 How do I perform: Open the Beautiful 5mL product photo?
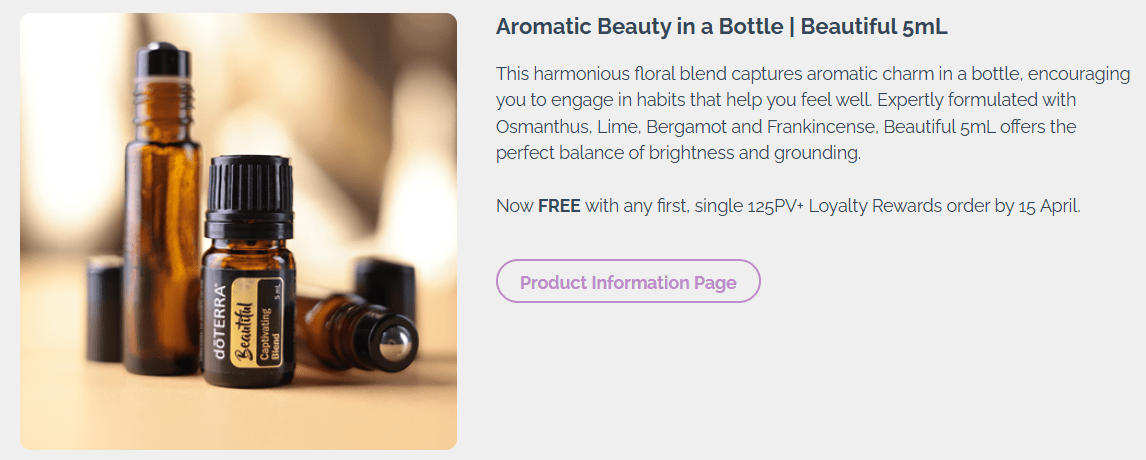(x=238, y=231)
